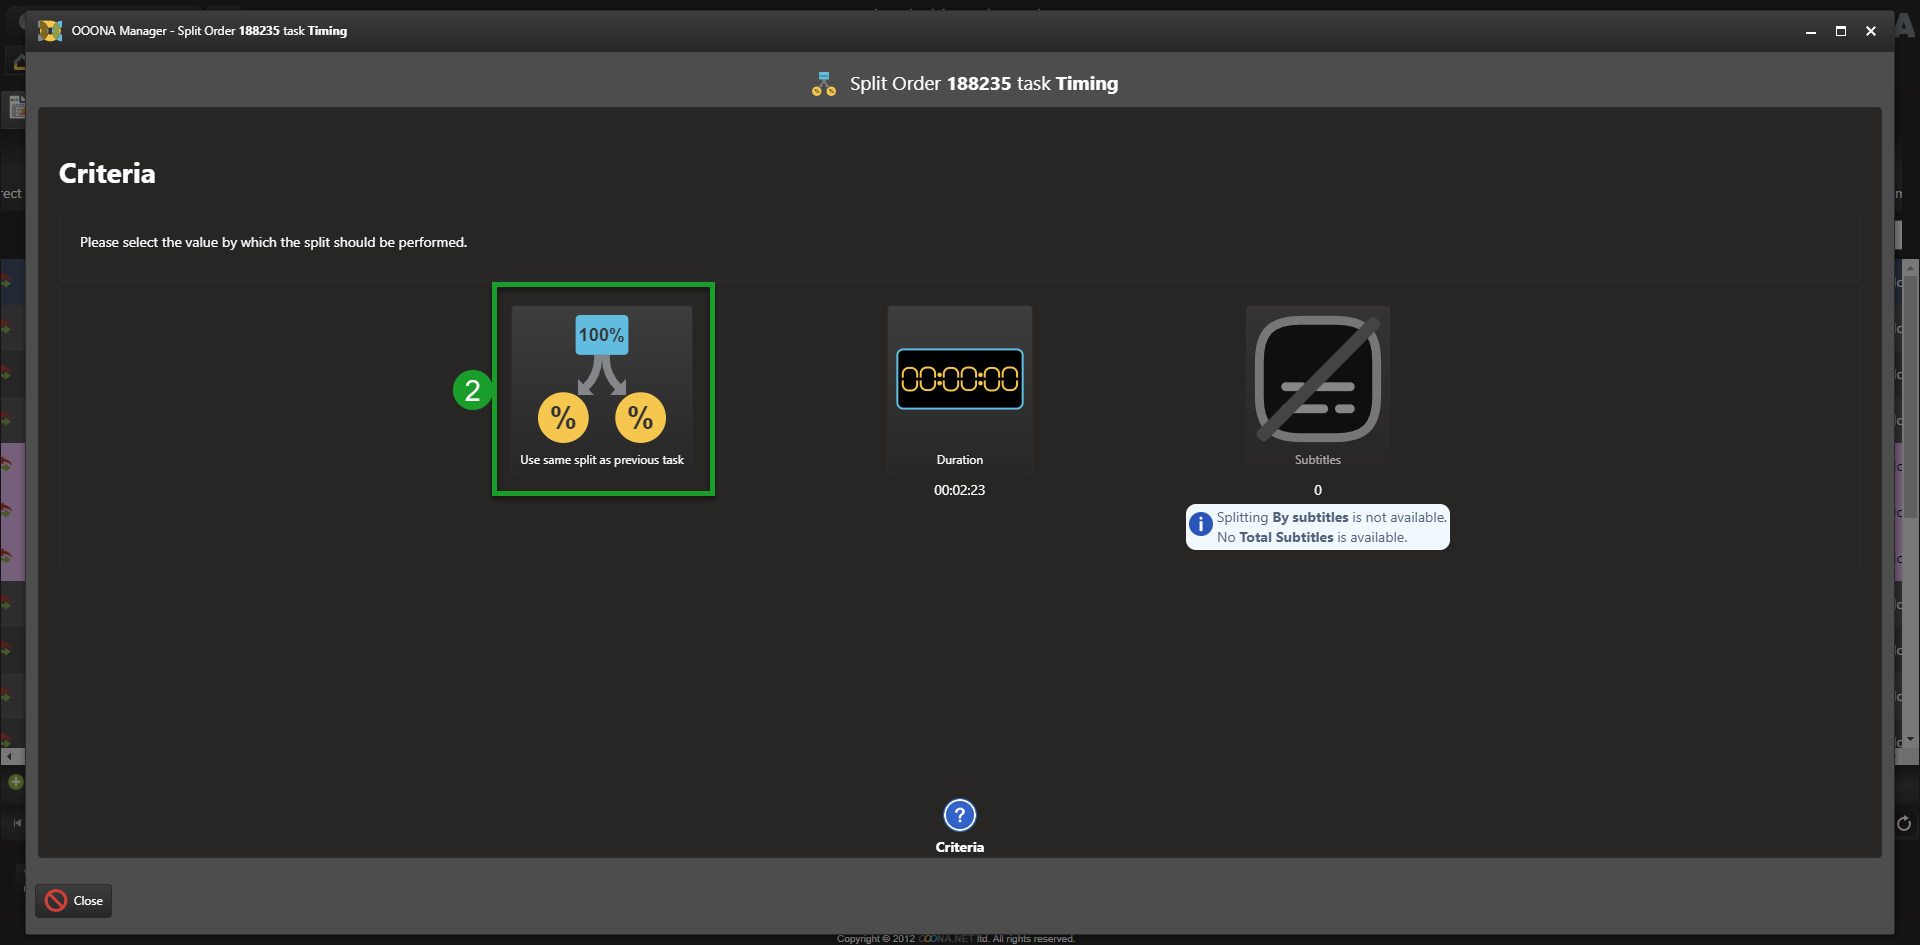This screenshot has width=1920, height=945.
Task: Click the background scrollbar down arrow
Action: click(x=1910, y=740)
